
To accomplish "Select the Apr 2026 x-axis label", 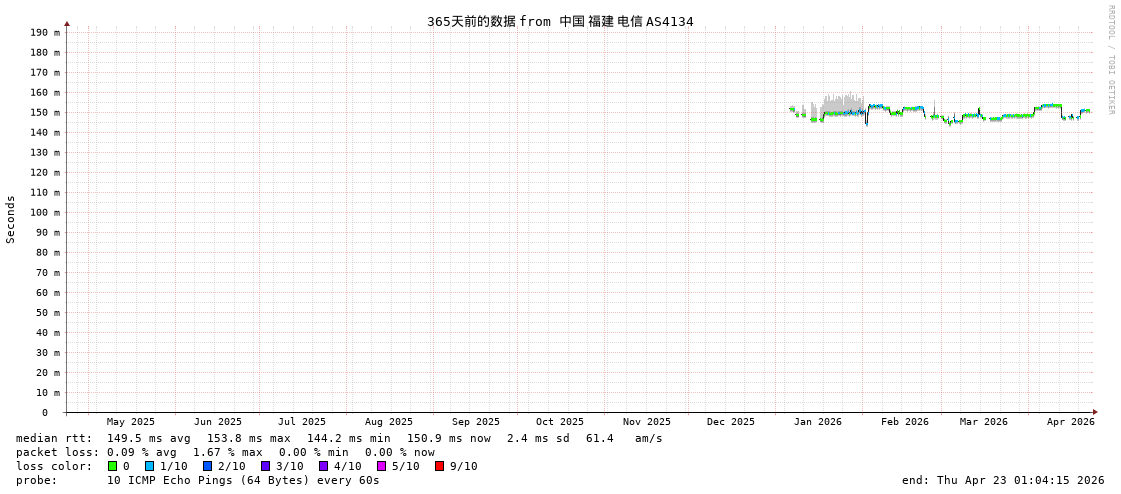I will [1070, 422].
